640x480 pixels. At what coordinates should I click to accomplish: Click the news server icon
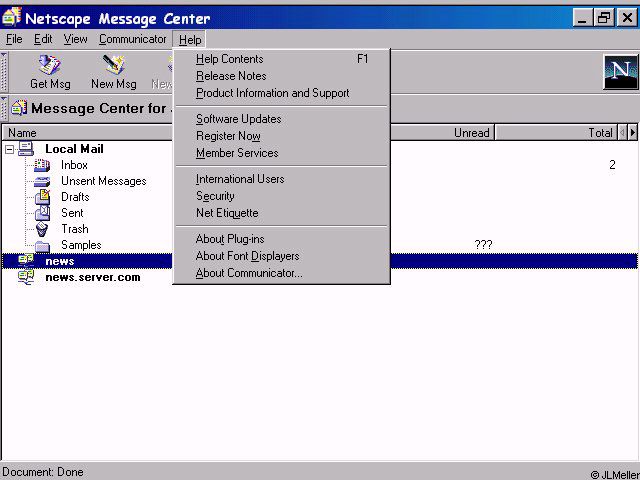26,261
